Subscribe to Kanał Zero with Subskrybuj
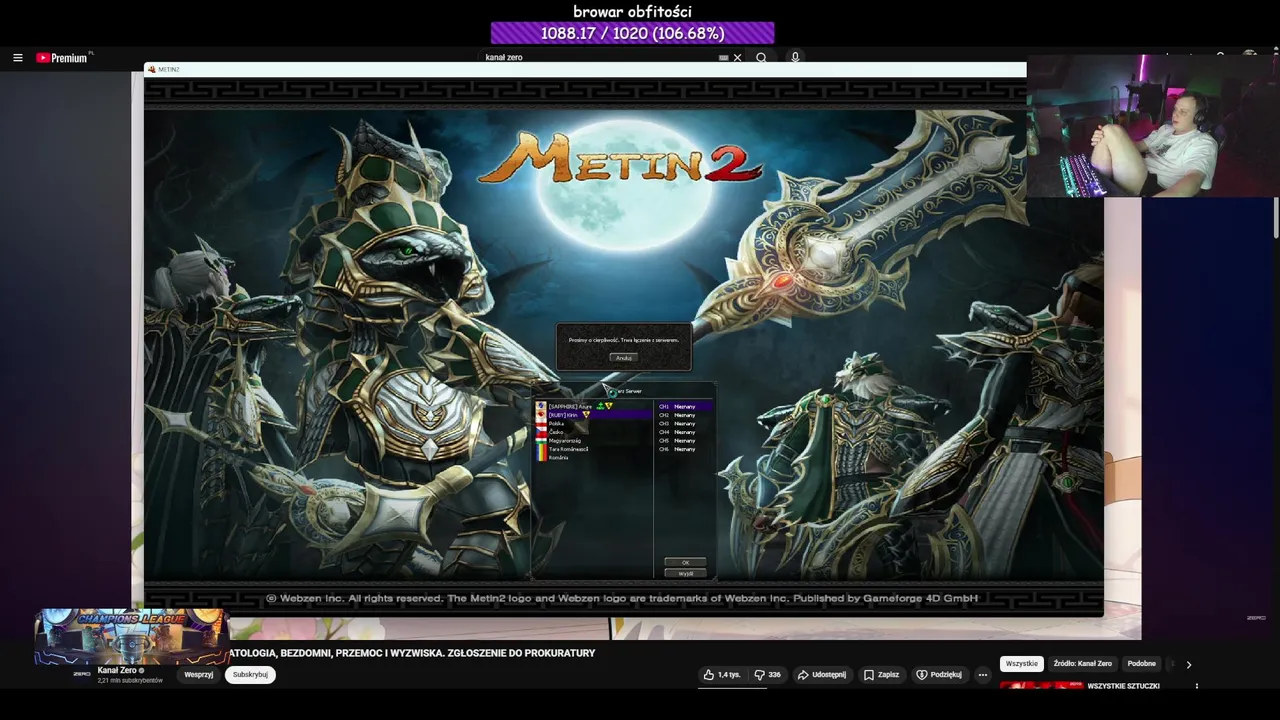 pos(250,675)
